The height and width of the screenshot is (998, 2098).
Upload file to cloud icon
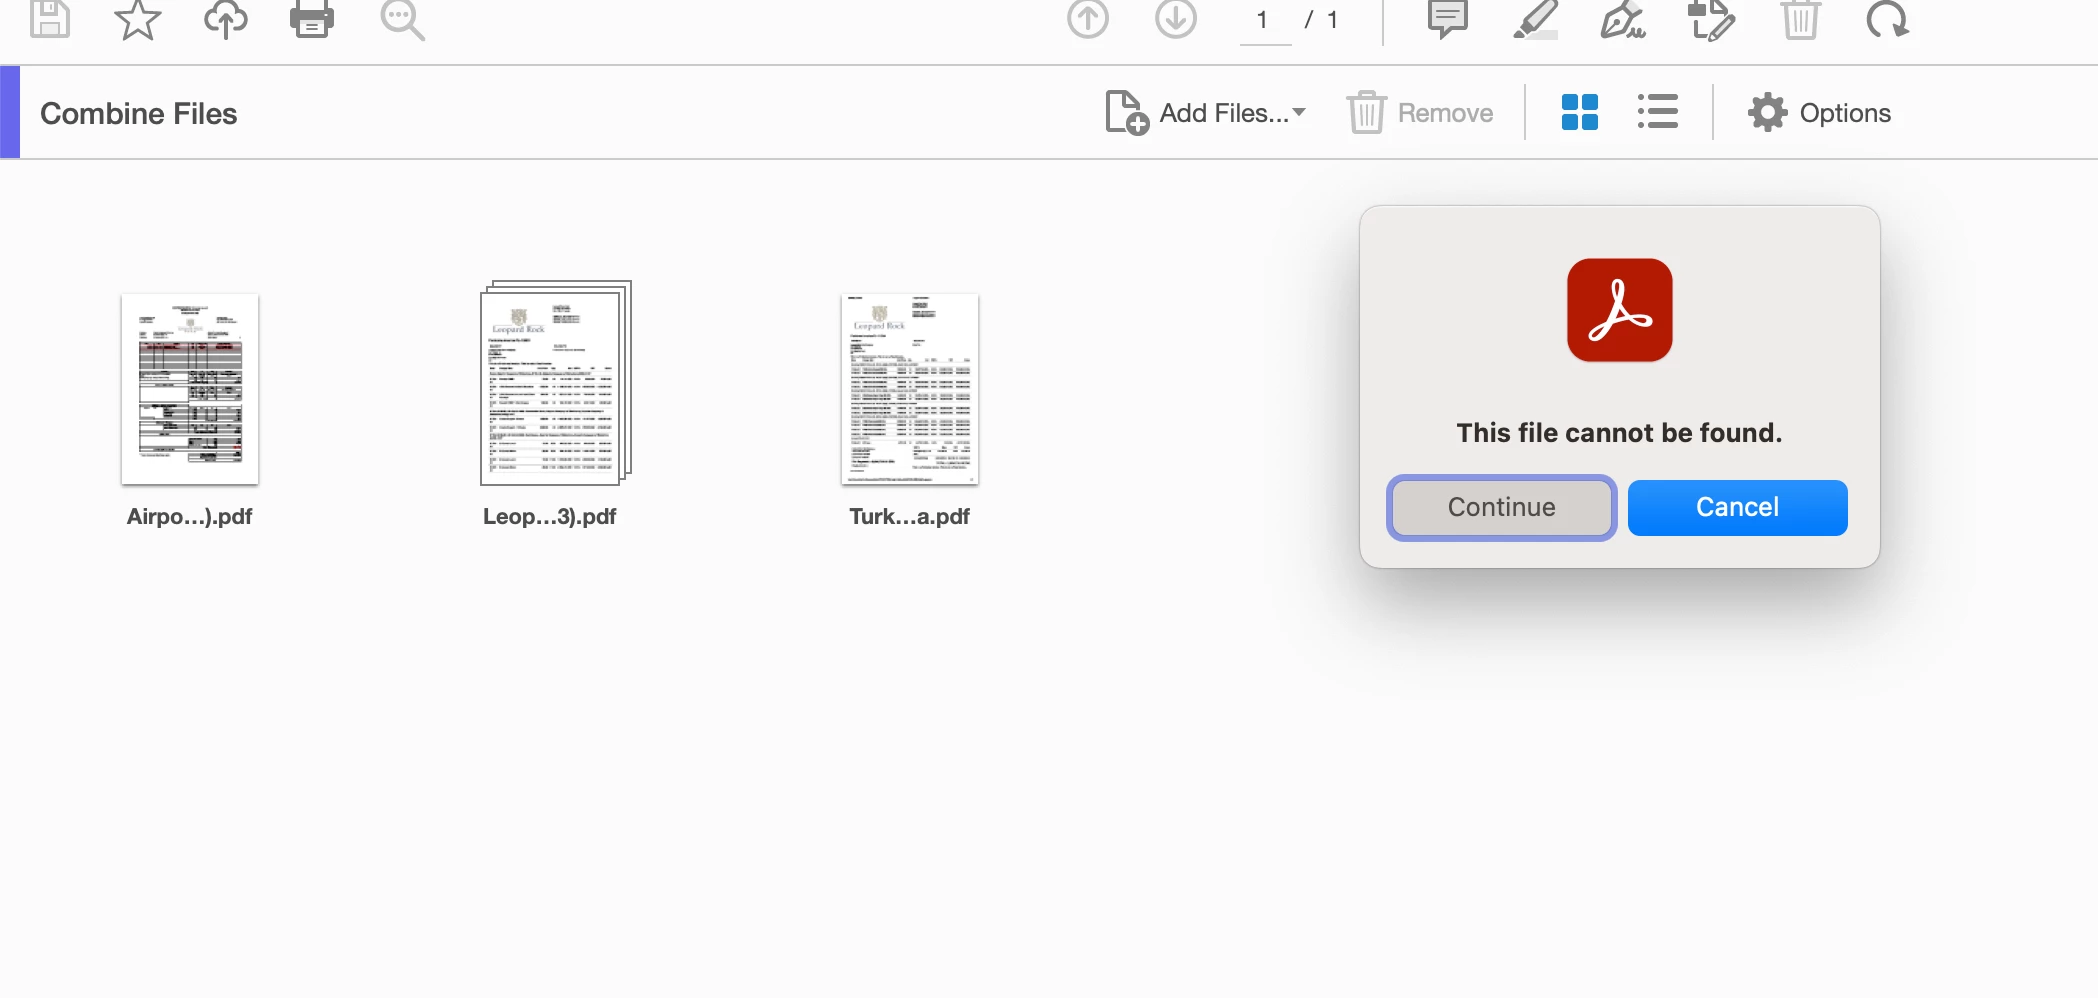225,19
